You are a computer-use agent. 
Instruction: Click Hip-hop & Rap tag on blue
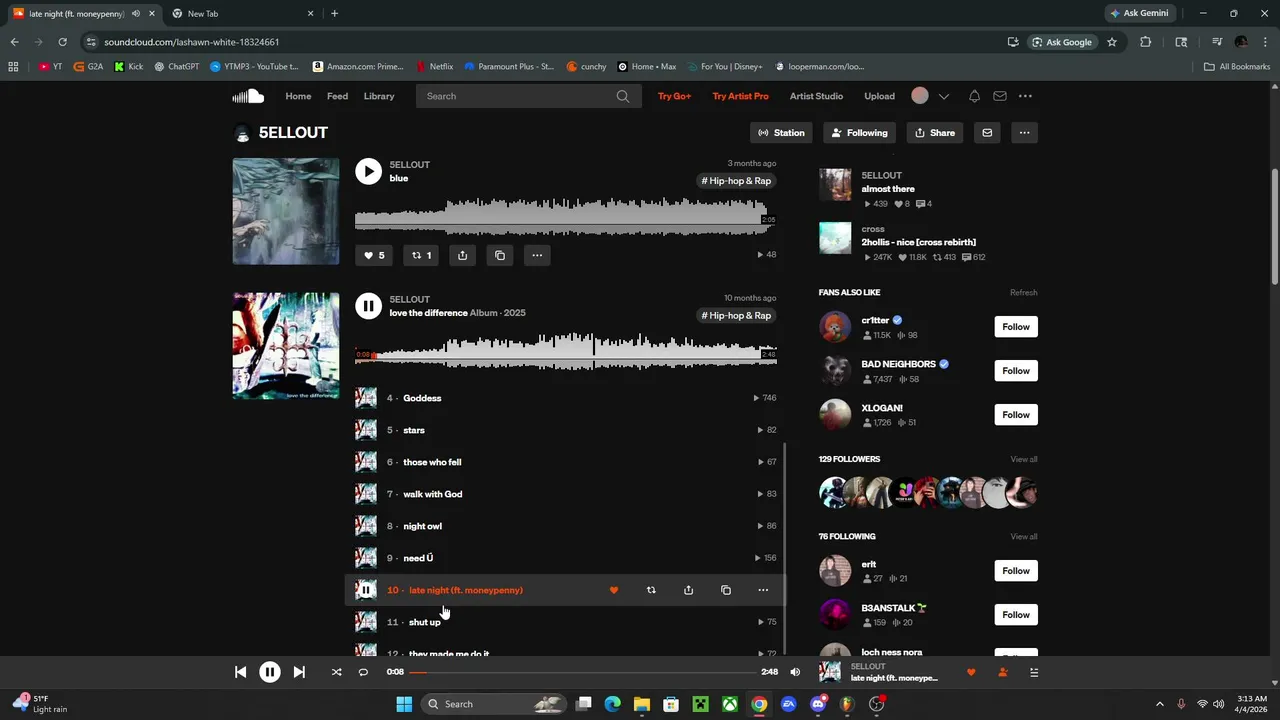[x=737, y=181]
